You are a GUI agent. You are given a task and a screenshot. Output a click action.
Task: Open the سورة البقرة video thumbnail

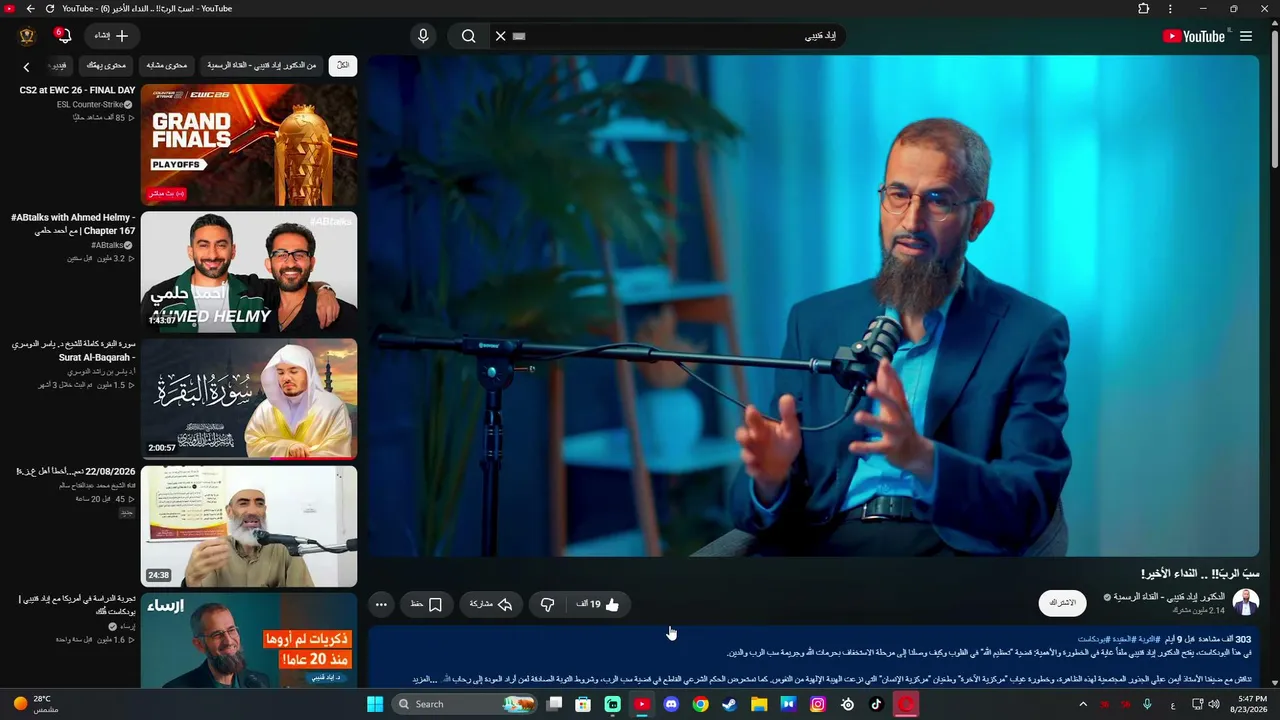coord(249,399)
